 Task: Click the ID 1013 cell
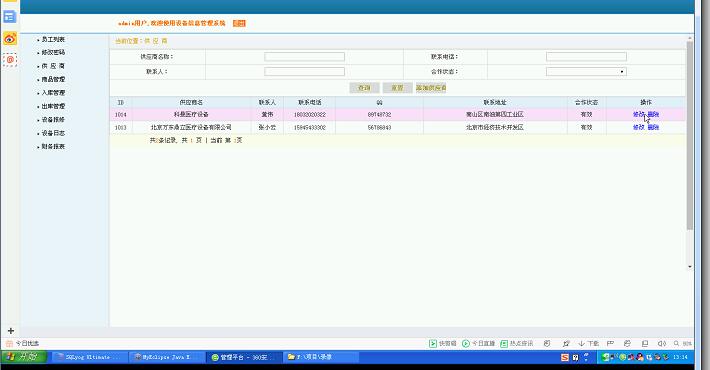[x=120, y=128]
